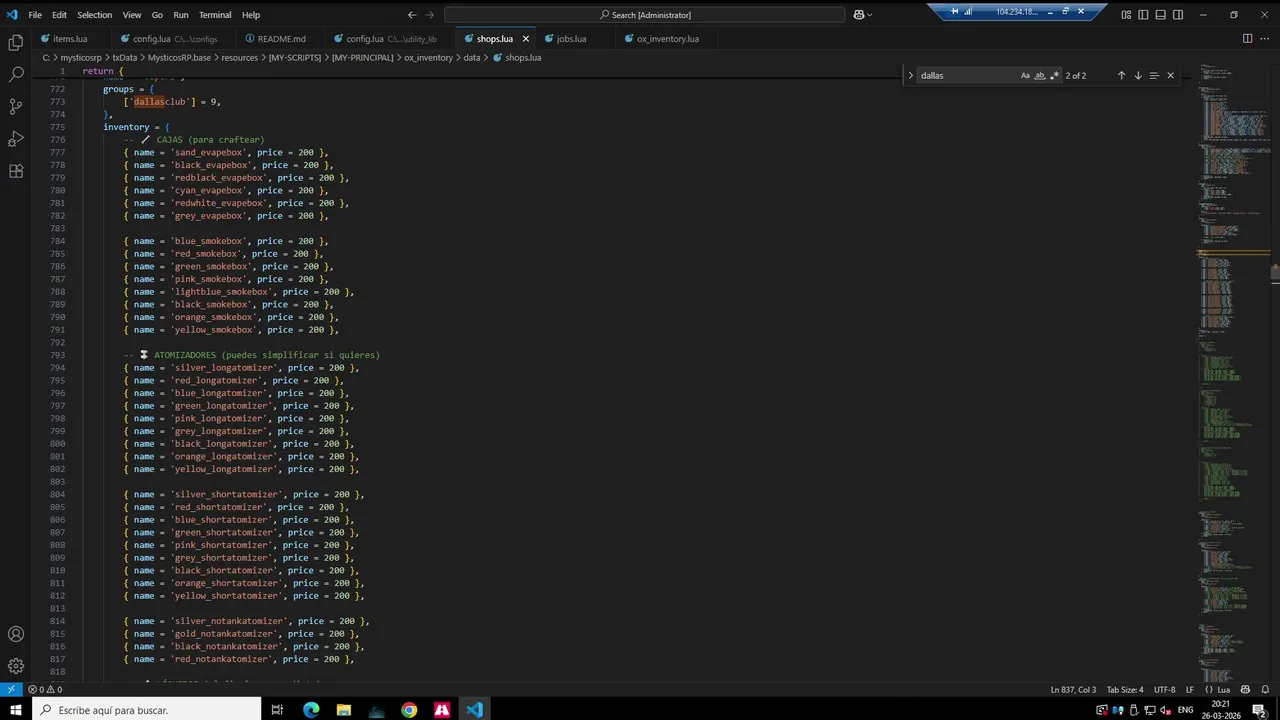Open the Edit menu

pyautogui.click(x=59, y=15)
